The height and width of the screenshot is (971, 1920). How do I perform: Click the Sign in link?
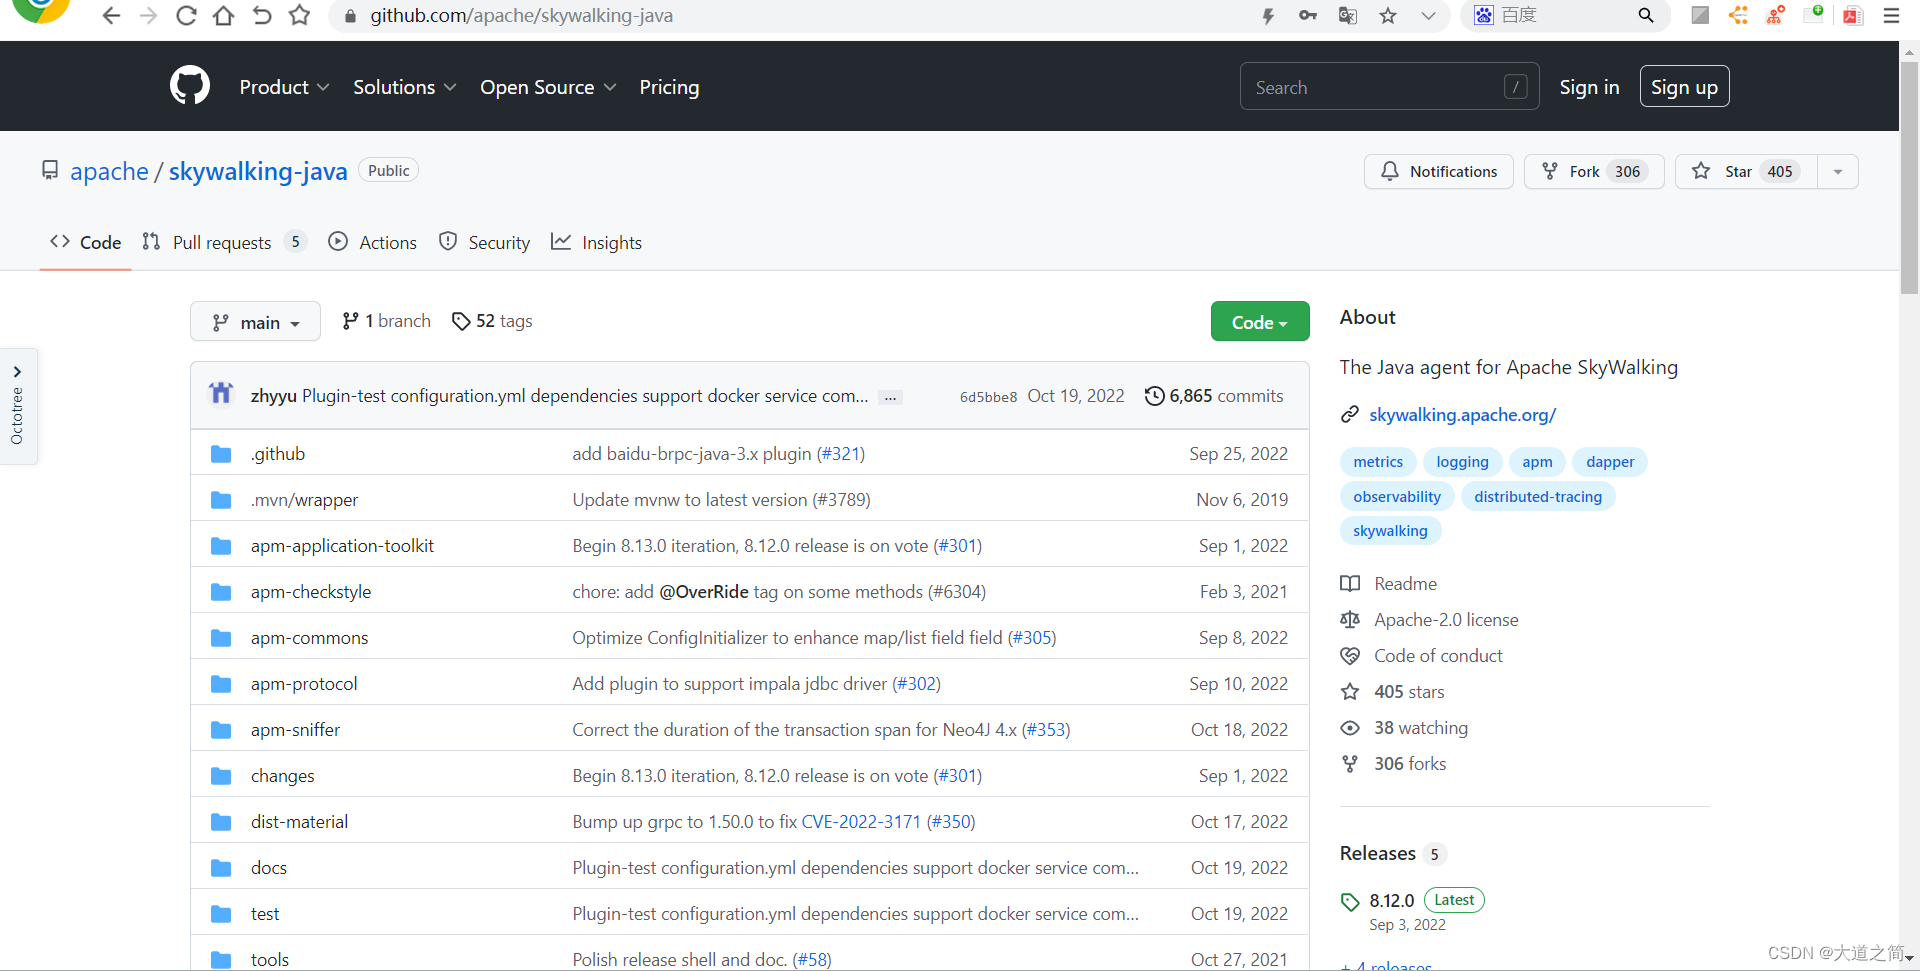click(1589, 87)
